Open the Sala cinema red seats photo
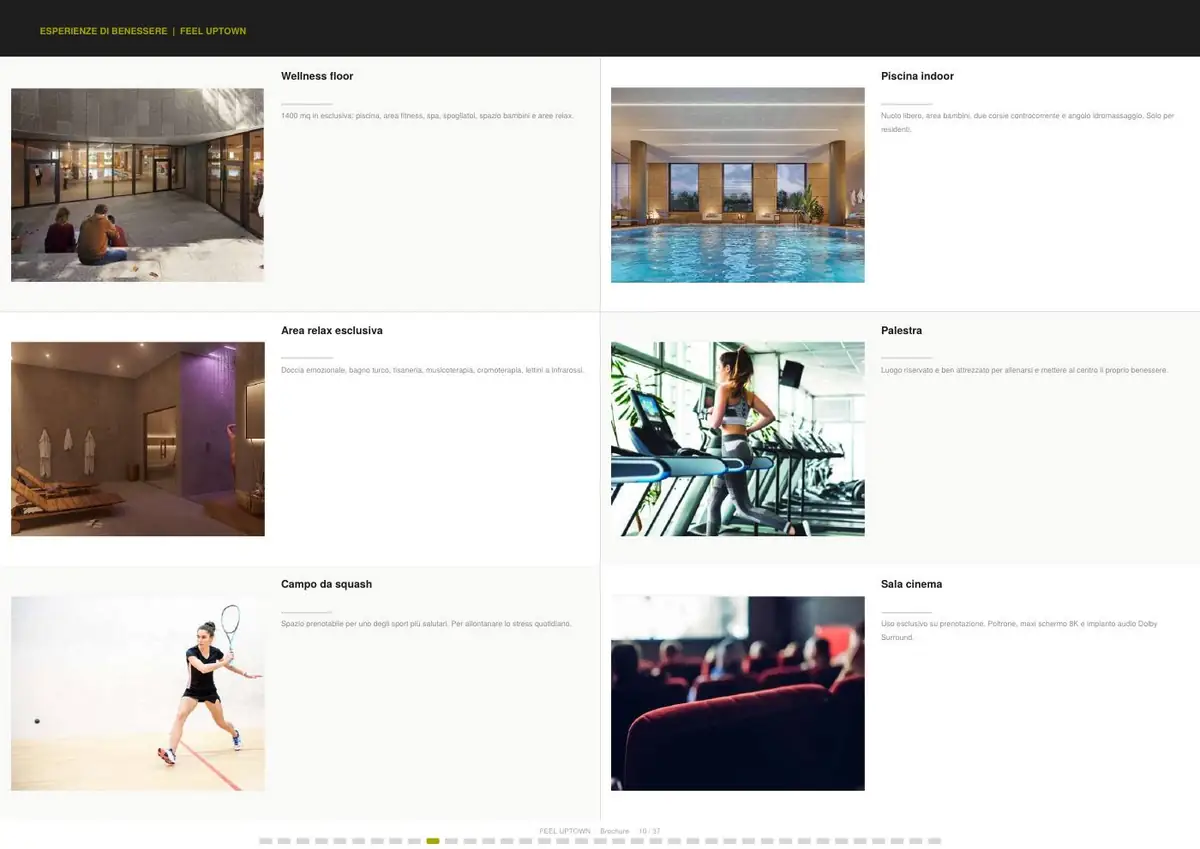 click(738, 694)
